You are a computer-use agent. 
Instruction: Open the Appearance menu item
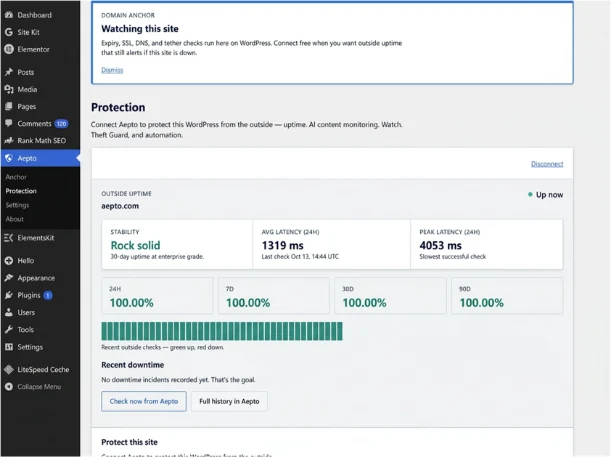click(x=40, y=278)
